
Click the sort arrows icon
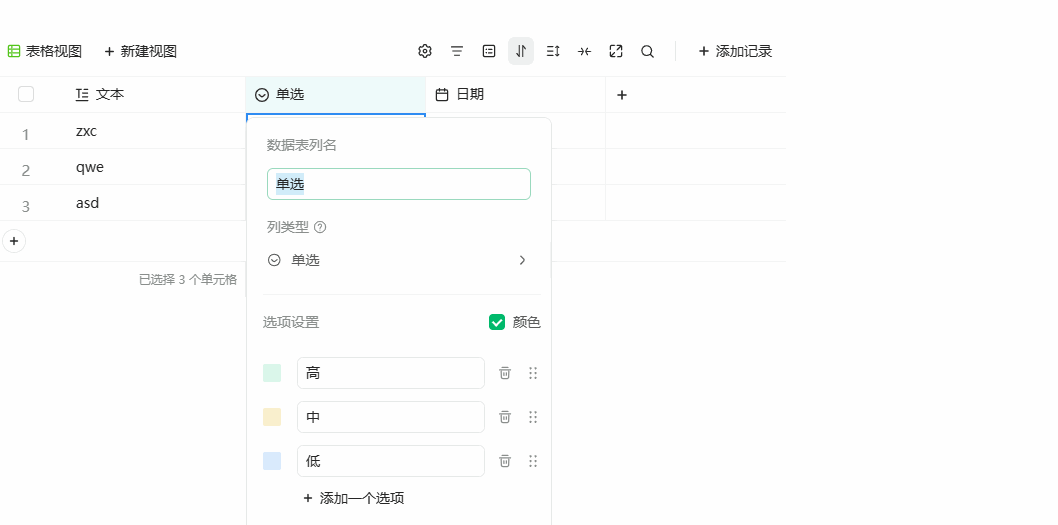[x=521, y=51]
